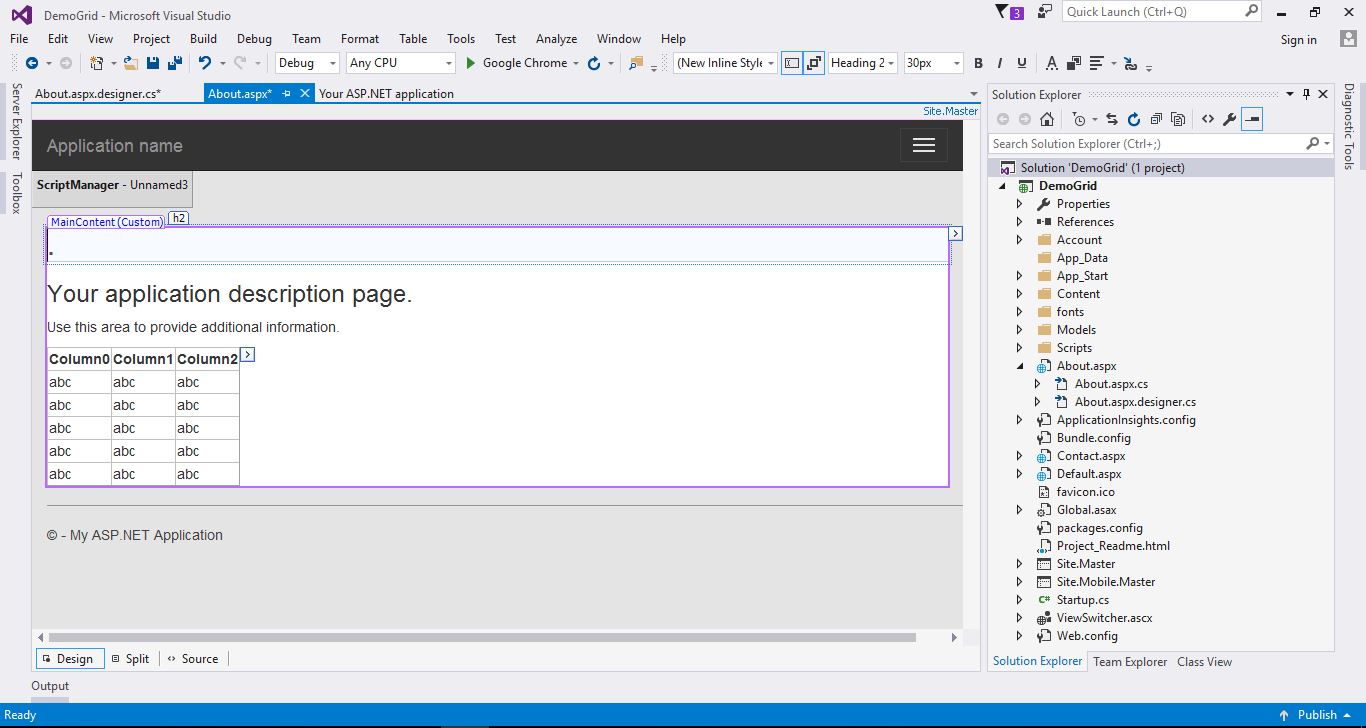1366x728 pixels.
Task: Refresh the Solution Explorer view
Action: (1135, 118)
